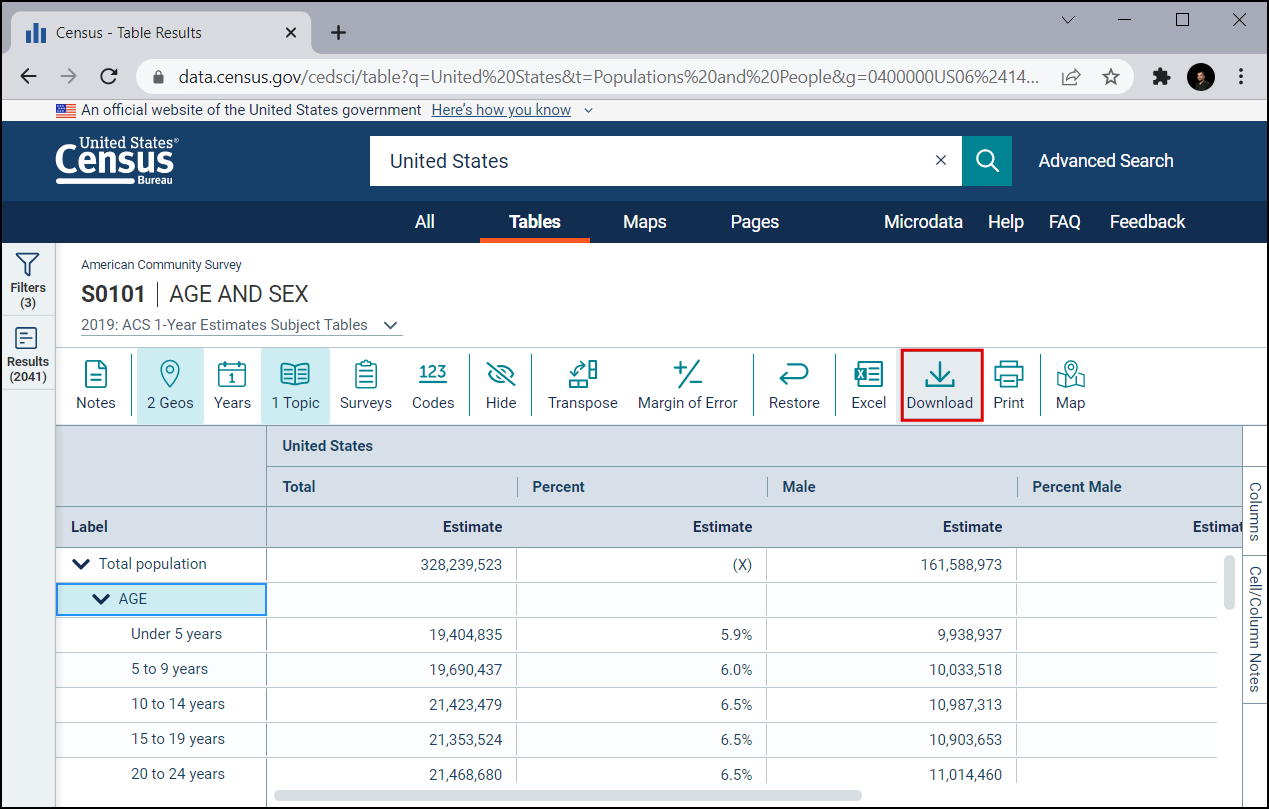Open the Notes panel icon

(96, 385)
